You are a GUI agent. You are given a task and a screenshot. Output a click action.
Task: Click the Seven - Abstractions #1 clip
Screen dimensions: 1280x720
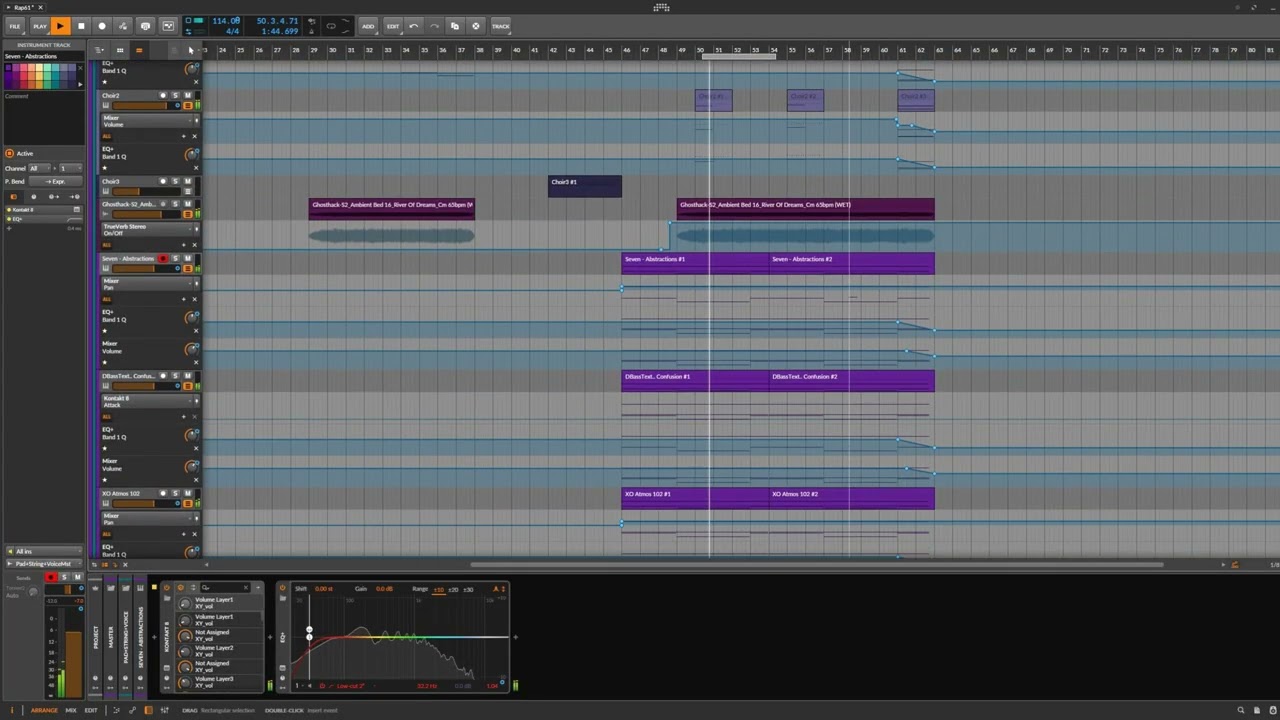click(695, 264)
